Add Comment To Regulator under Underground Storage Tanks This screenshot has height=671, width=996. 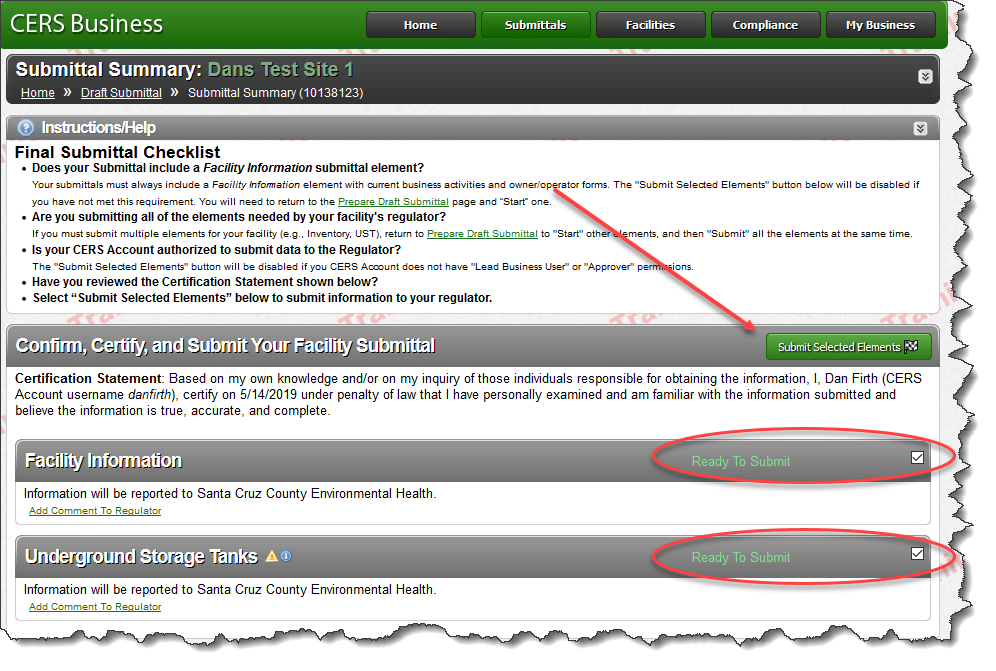(95, 607)
